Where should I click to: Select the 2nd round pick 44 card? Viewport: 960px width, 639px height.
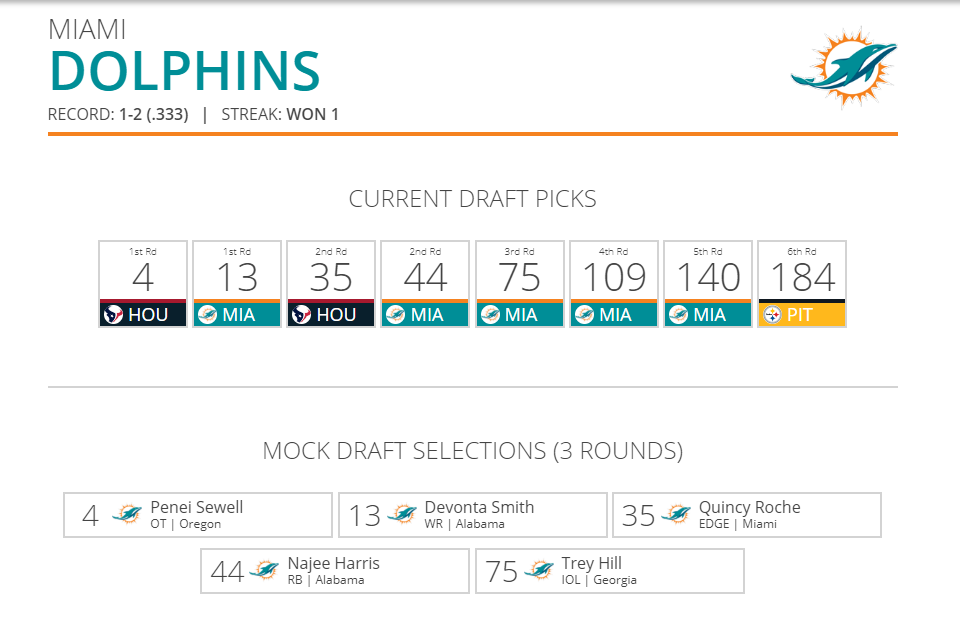425,284
